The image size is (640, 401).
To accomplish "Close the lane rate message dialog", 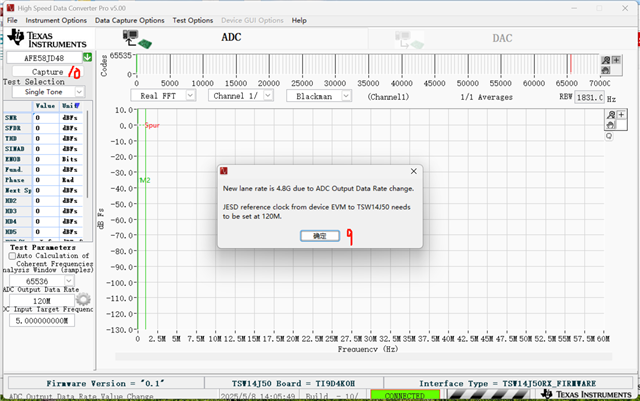I will click(413, 171).
